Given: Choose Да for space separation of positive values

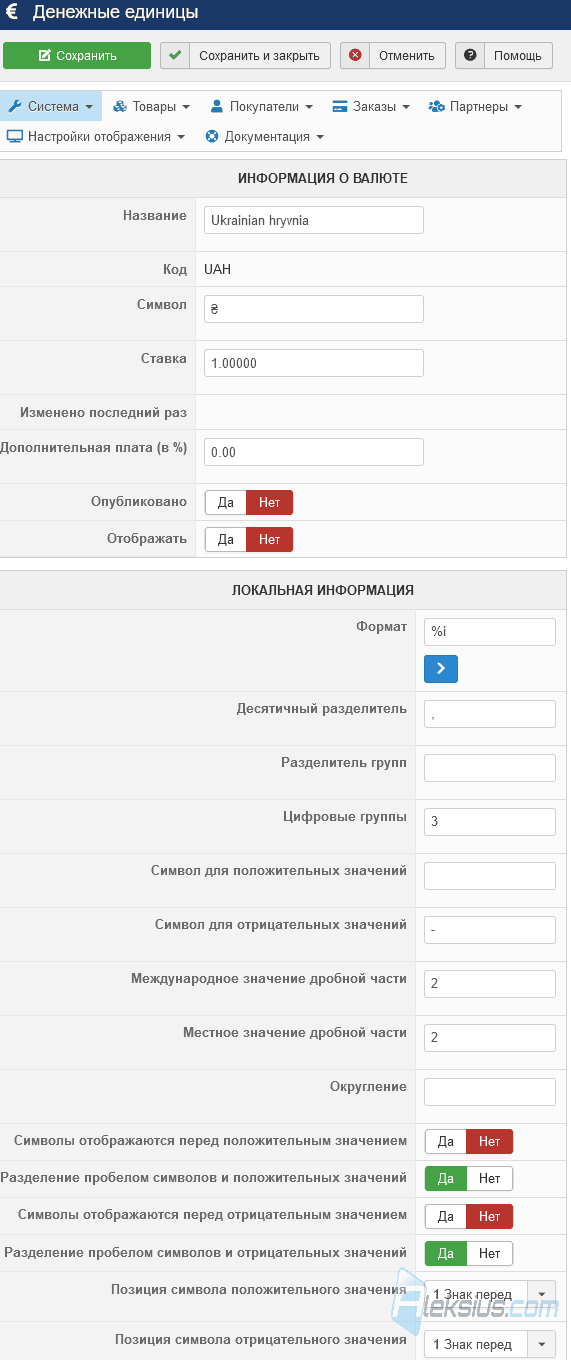Looking at the screenshot, I should 446,1179.
